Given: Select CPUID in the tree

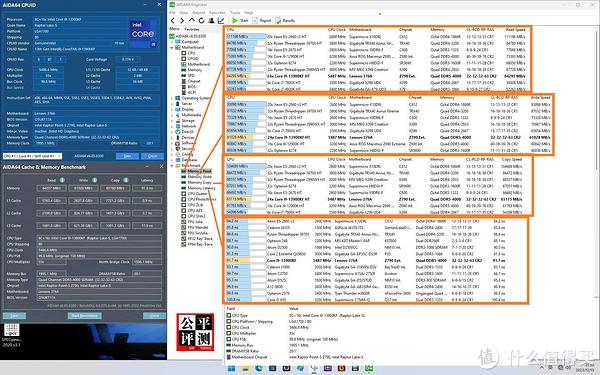Looking at the screenshot, I should 190,59.
